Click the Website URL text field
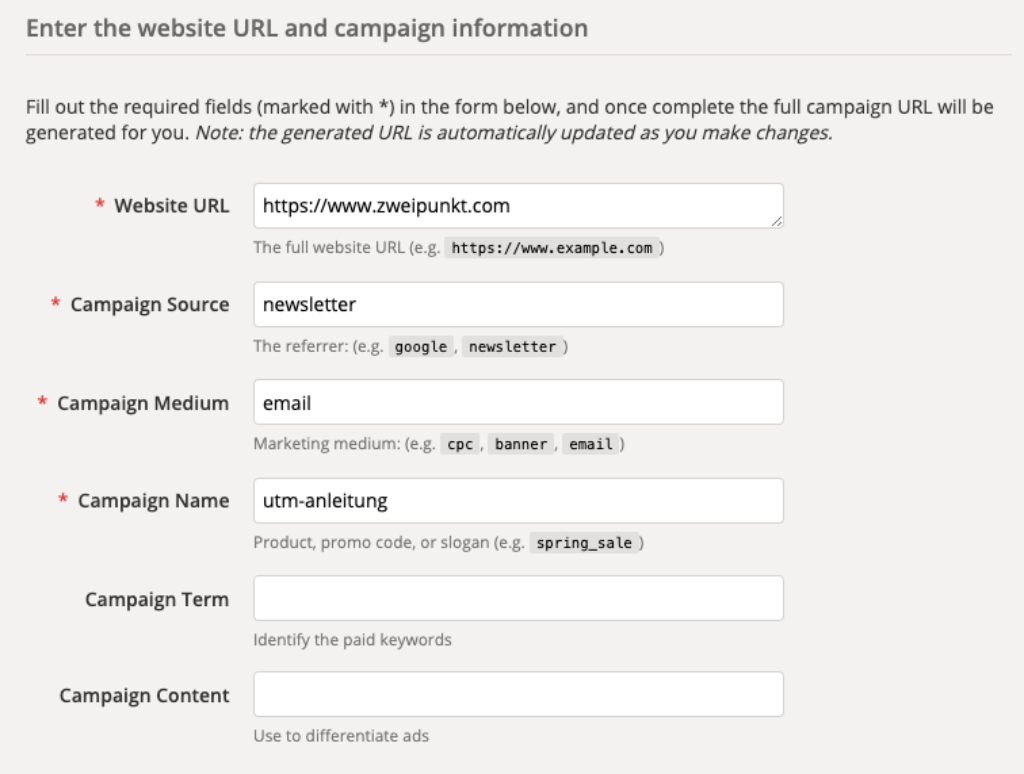This screenshot has width=1024, height=774. [518, 206]
